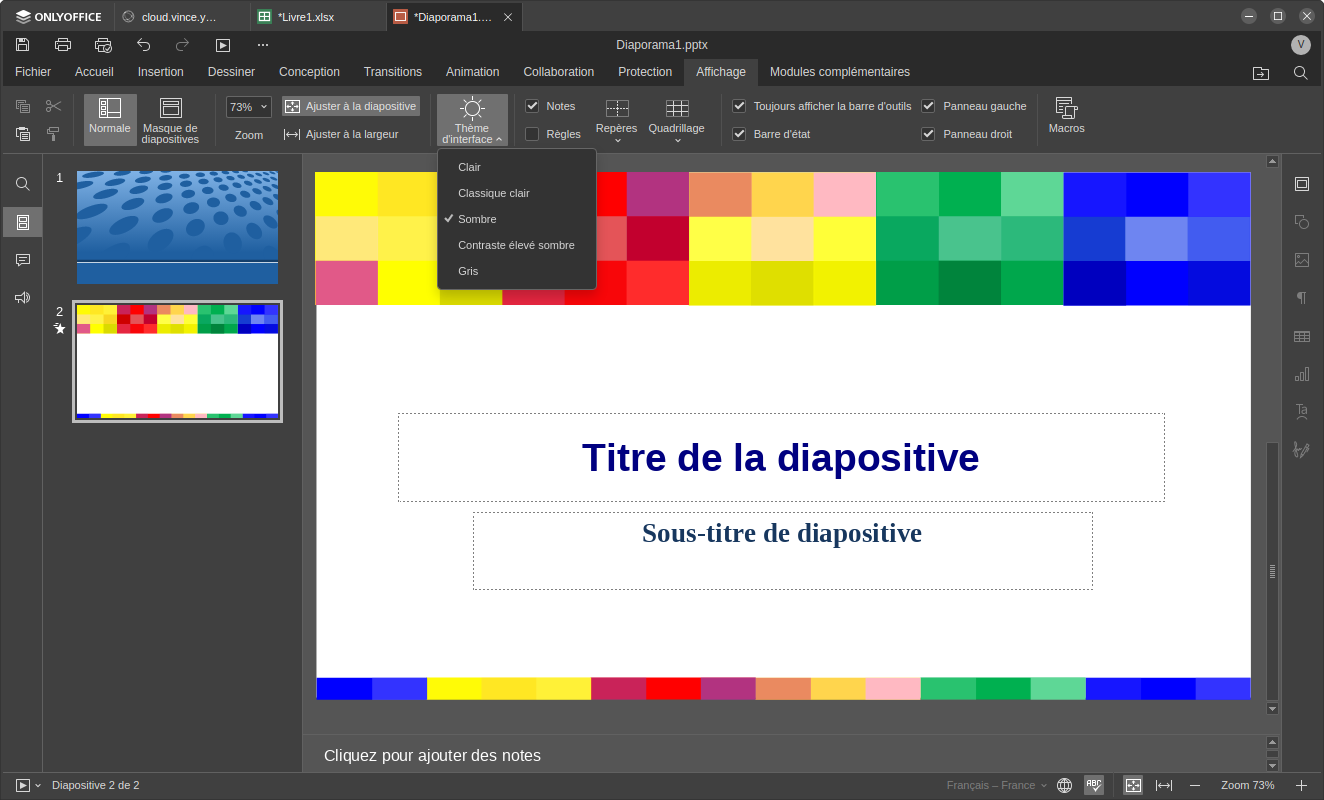1324x800 pixels.
Task: Open Masque de diapositives view
Action: tap(170, 119)
